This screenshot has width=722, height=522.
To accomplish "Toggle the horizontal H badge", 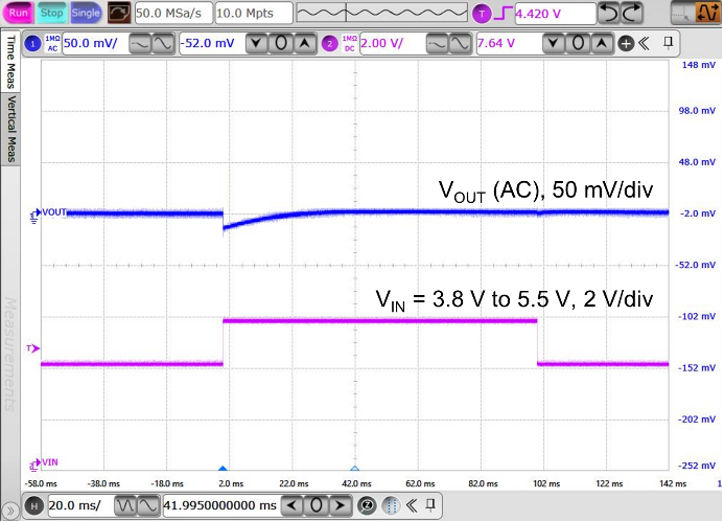I will (34, 505).
